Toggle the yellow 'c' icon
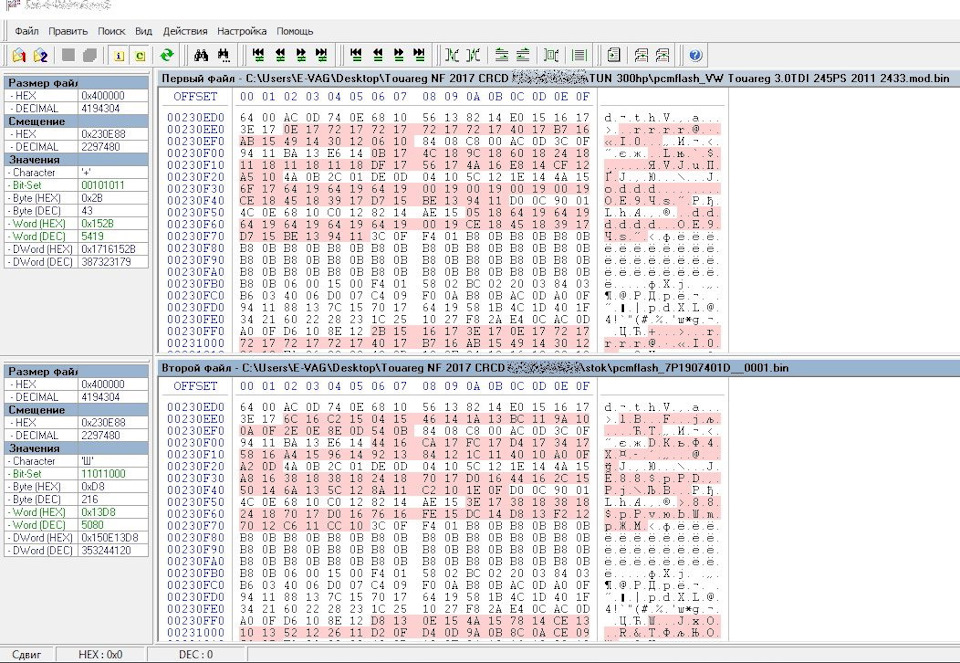 [140, 56]
